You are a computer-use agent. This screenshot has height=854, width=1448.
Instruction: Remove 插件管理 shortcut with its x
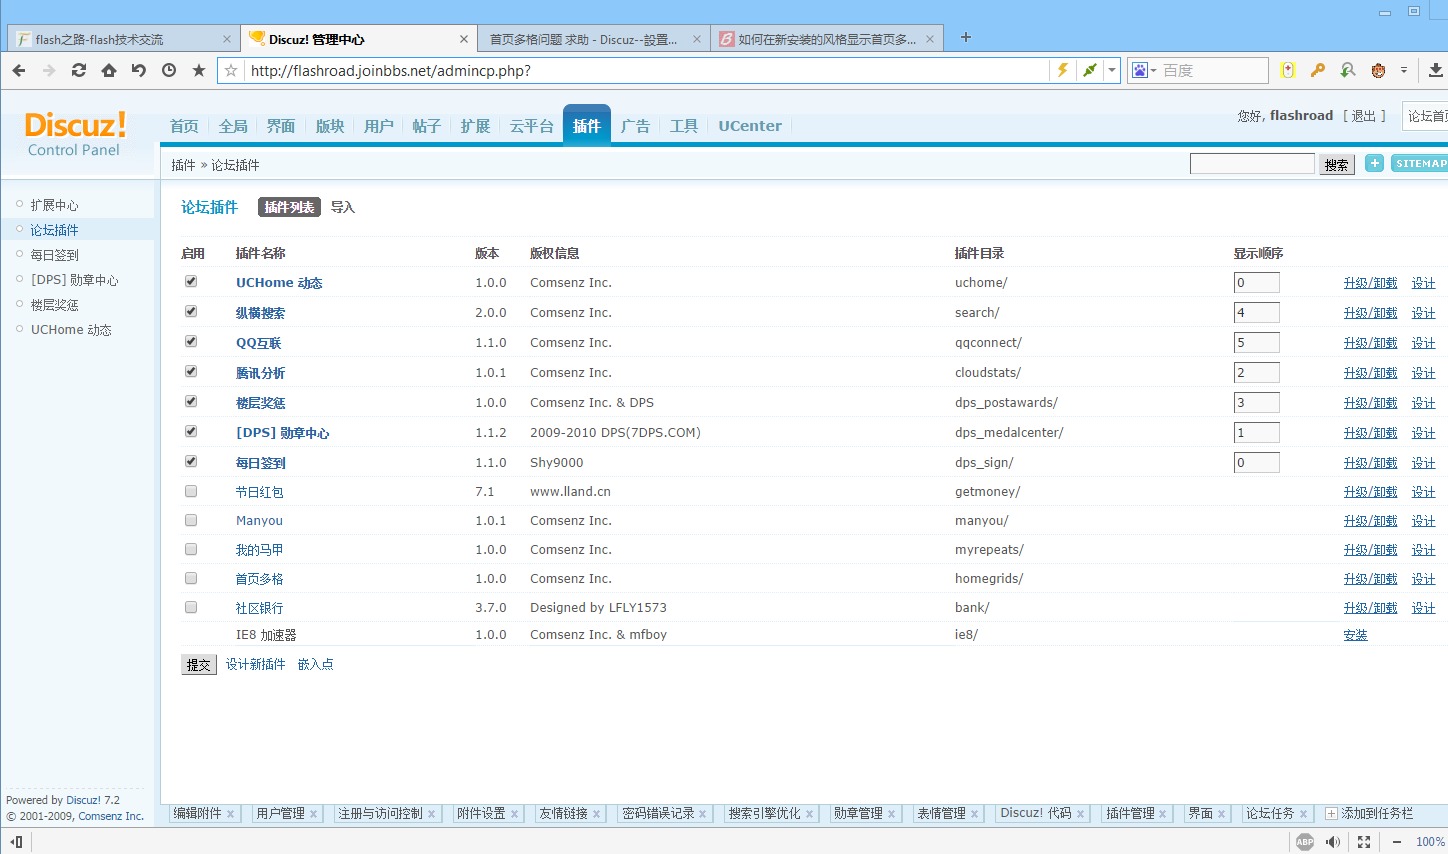1162,814
